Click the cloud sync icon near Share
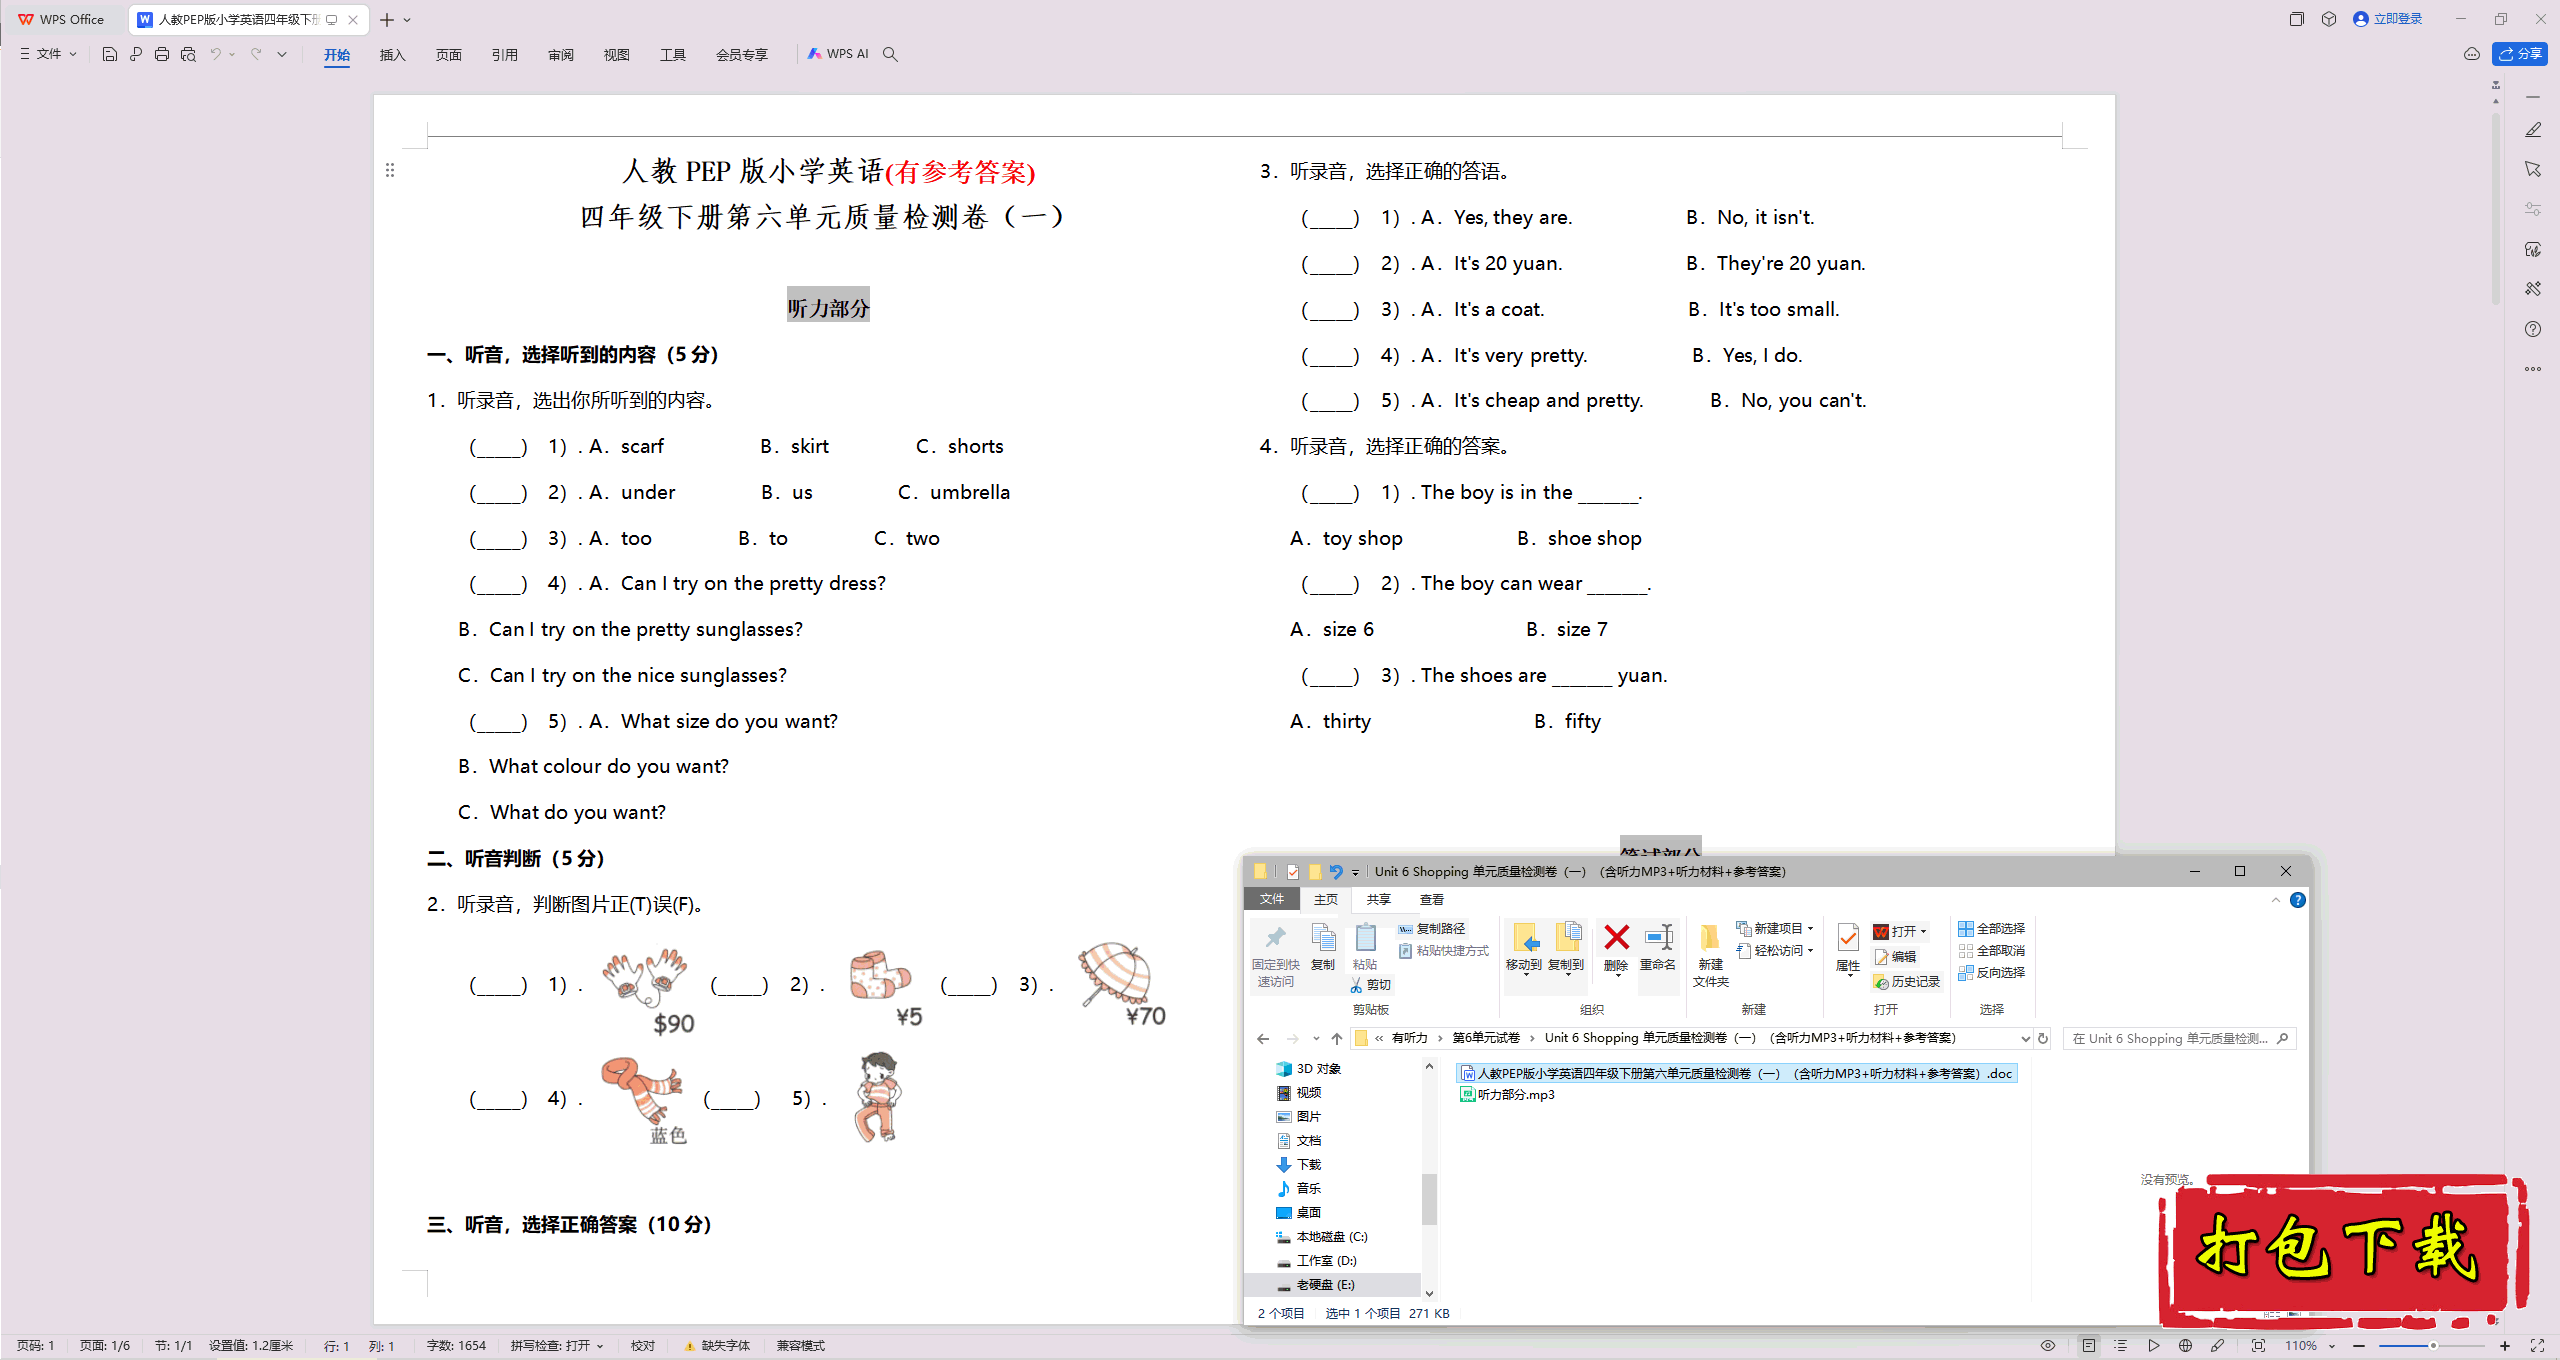 [x=2471, y=54]
